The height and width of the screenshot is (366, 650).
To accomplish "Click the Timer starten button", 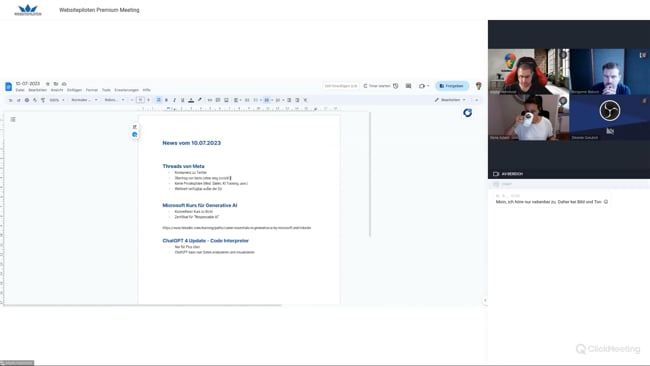I will (377, 86).
